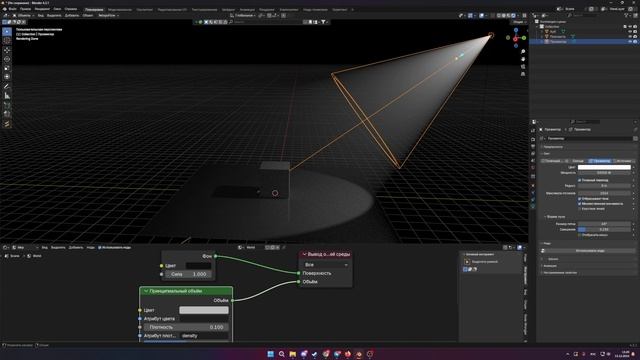640x360 pixels.
Task: Switch to Скульптинг workspace tab
Action: pos(145,9)
